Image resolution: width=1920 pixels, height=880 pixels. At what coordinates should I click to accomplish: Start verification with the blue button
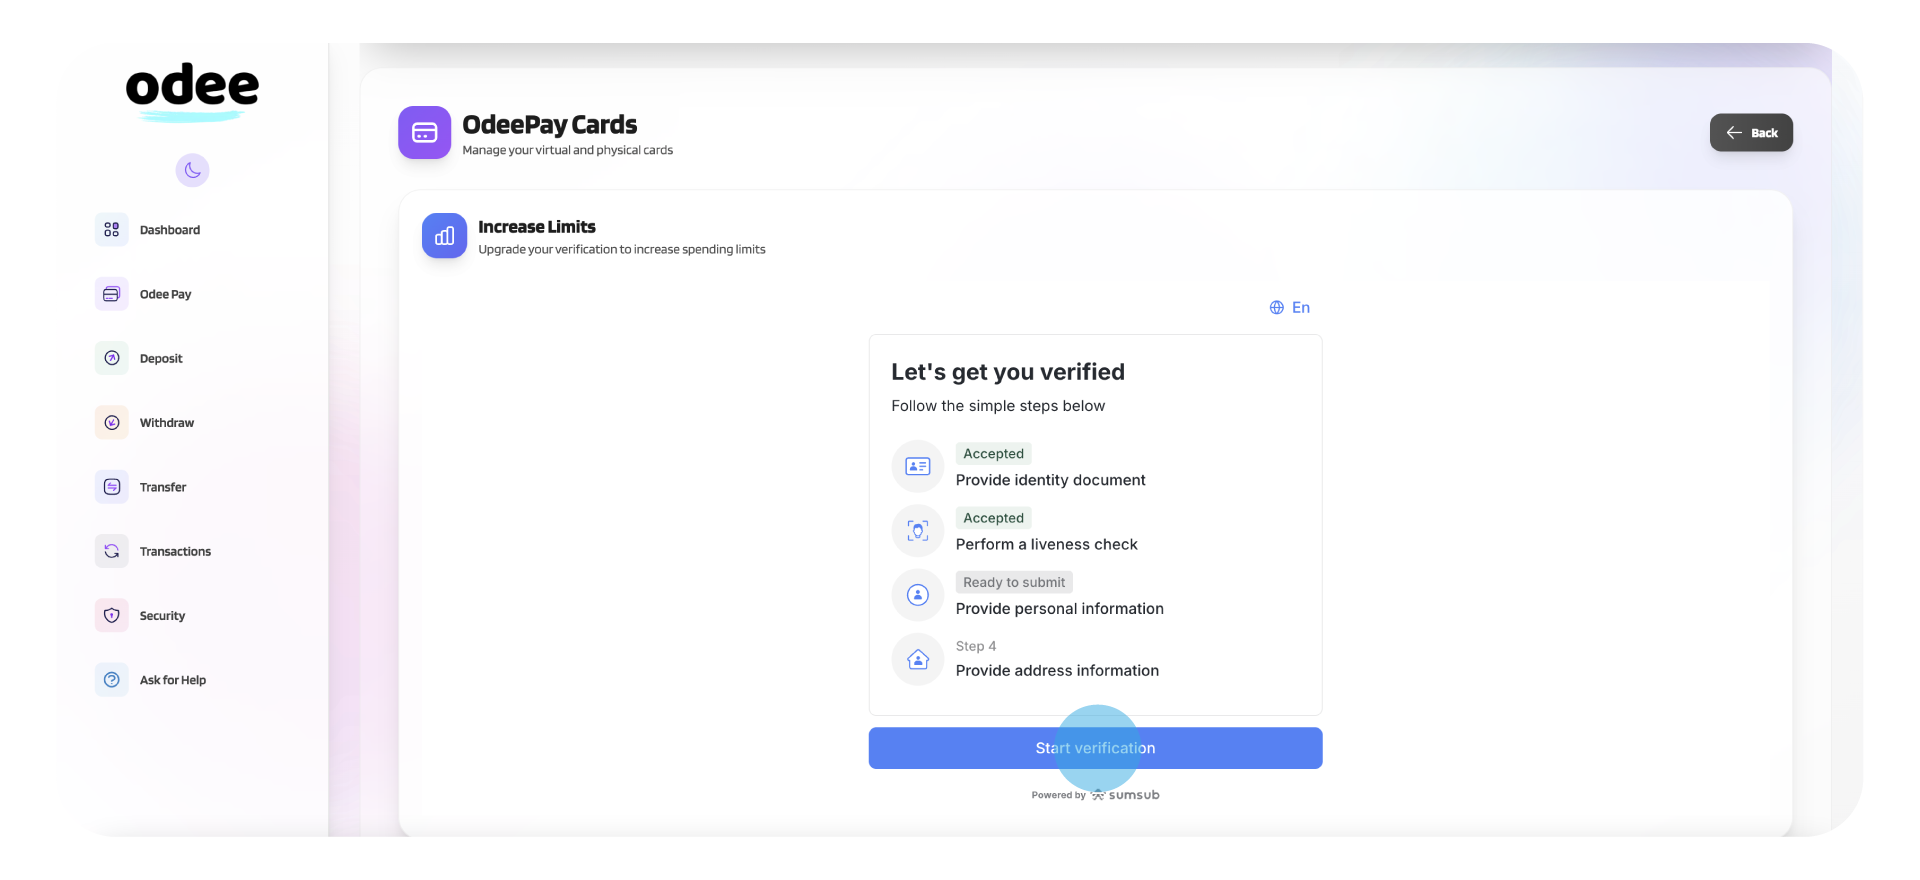point(1095,748)
